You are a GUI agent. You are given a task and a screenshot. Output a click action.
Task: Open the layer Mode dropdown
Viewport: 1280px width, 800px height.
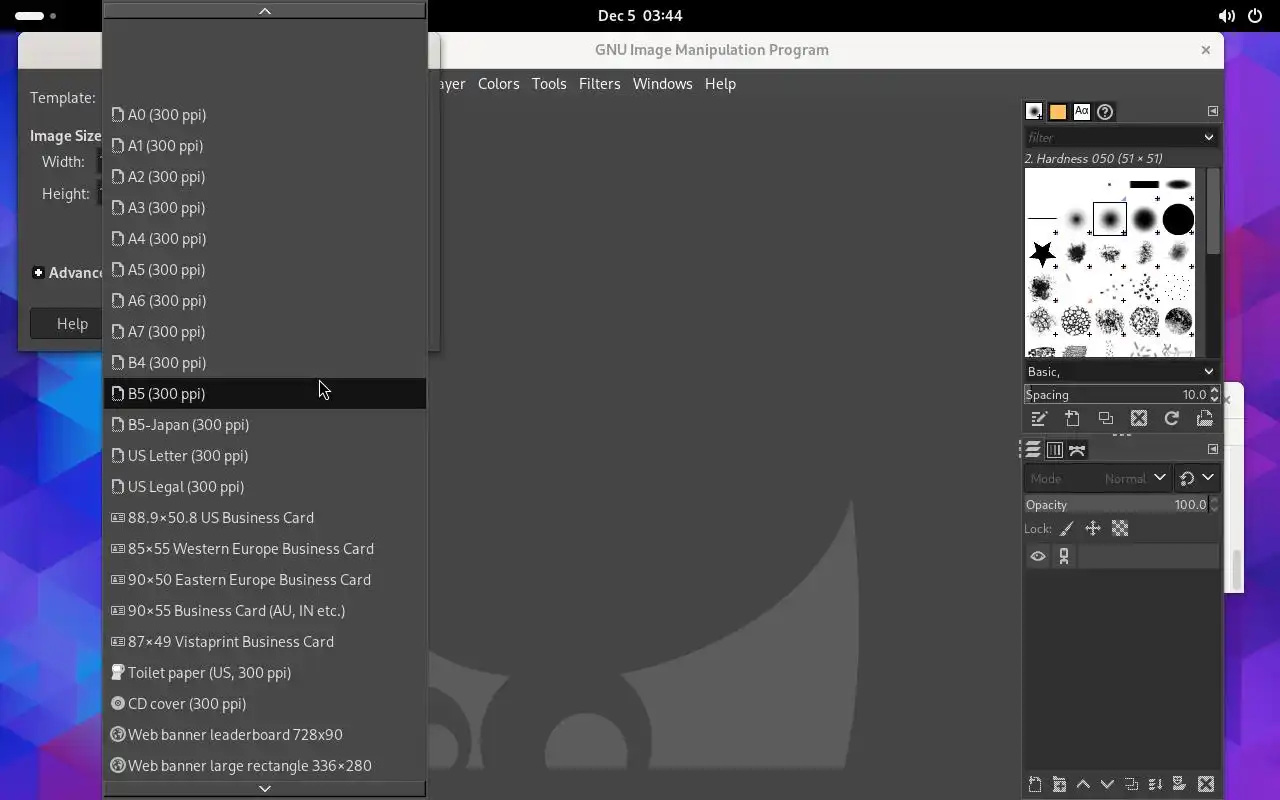[1097, 478]
